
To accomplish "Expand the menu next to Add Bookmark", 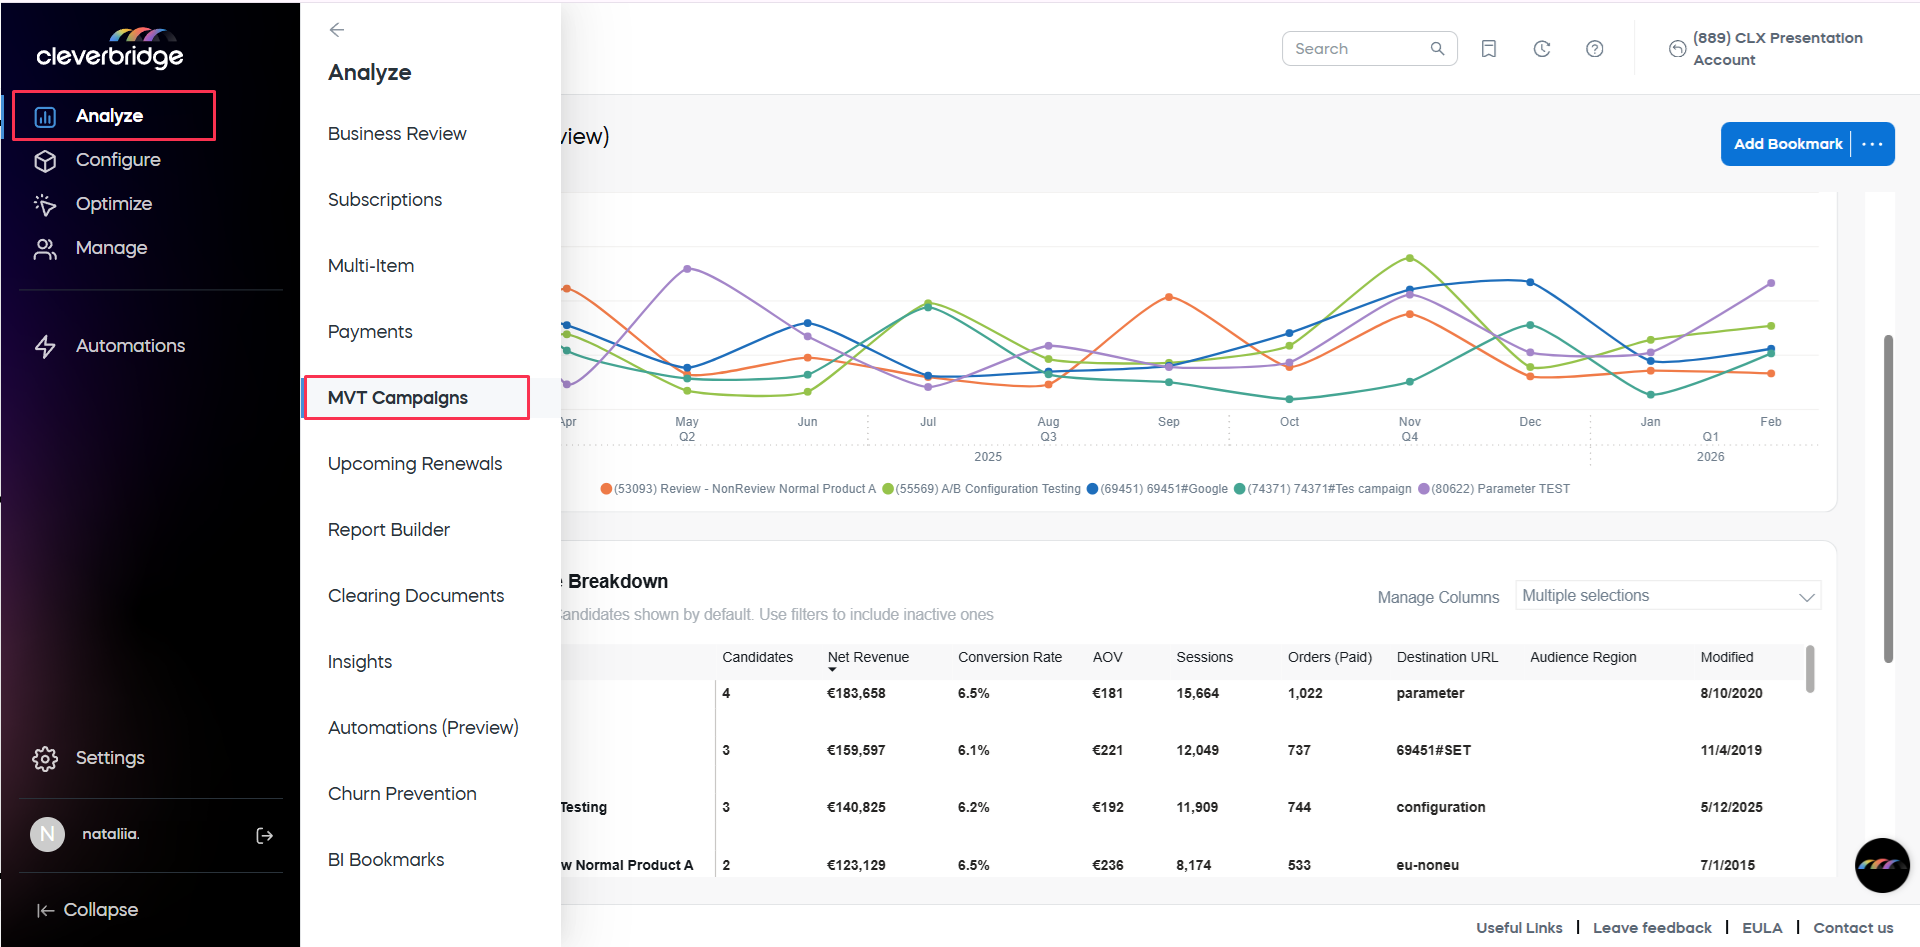I will [x=1873, y=144].
